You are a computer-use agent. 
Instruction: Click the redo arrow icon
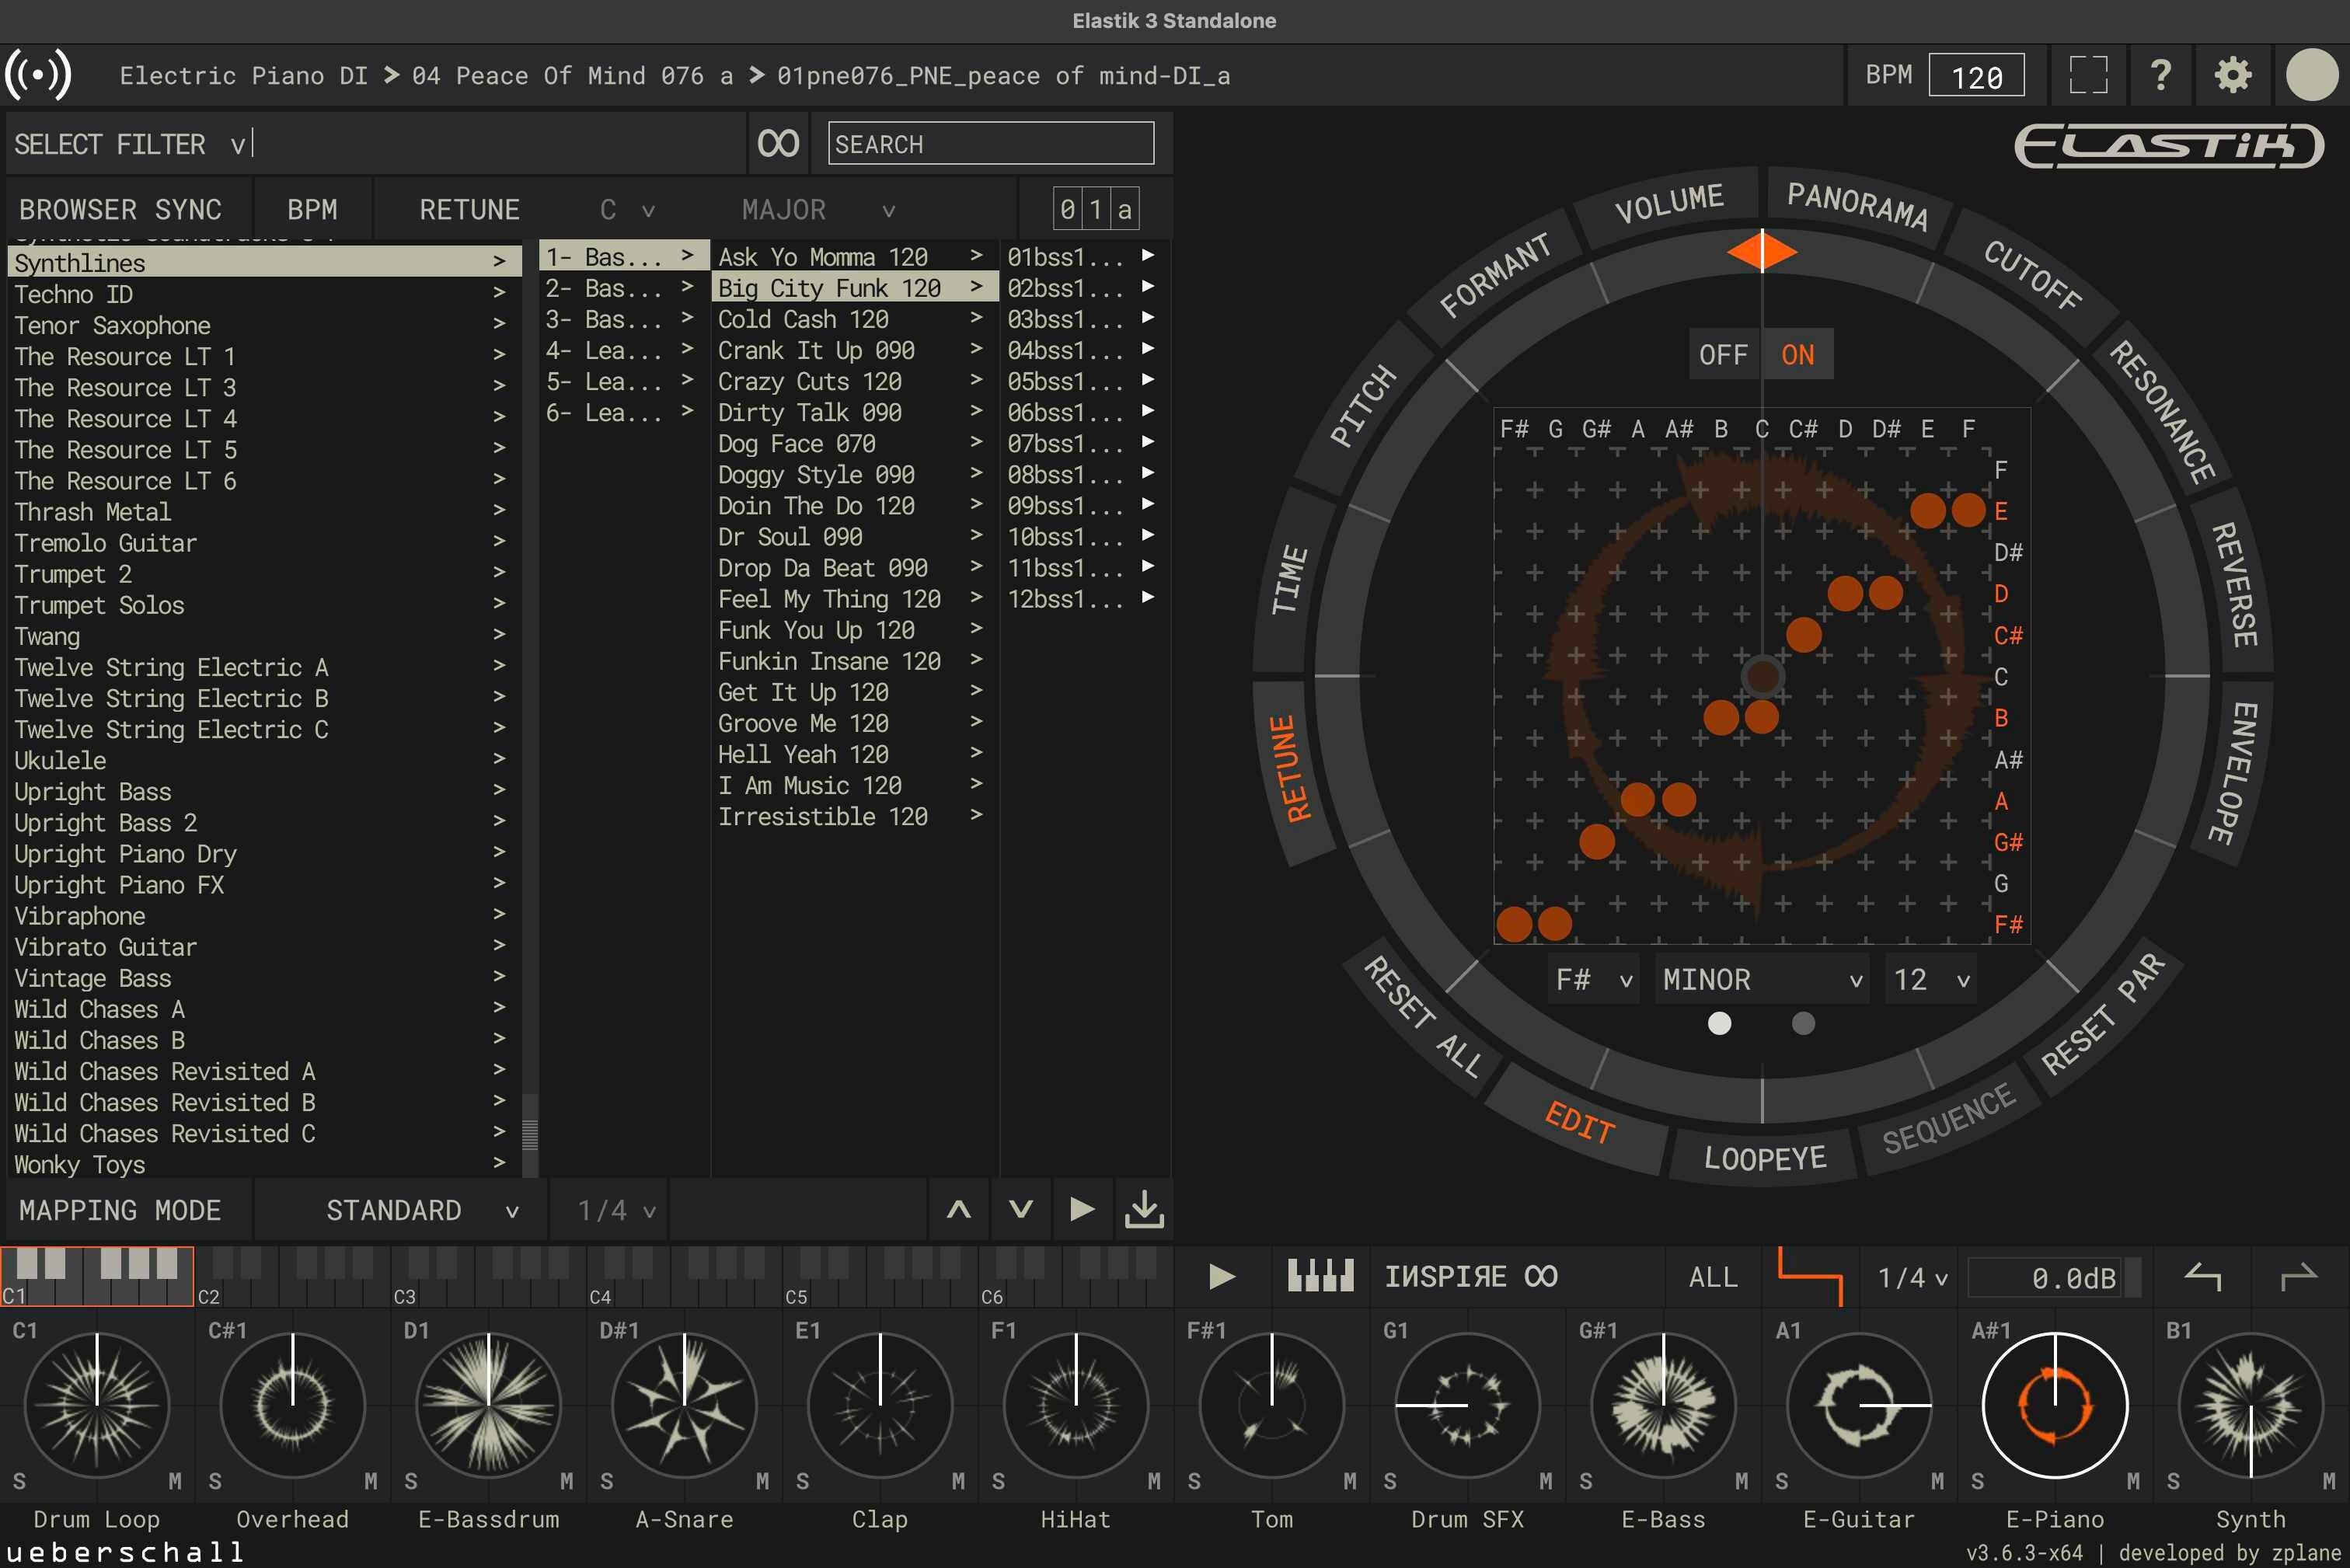[x=2298, y=1277]
